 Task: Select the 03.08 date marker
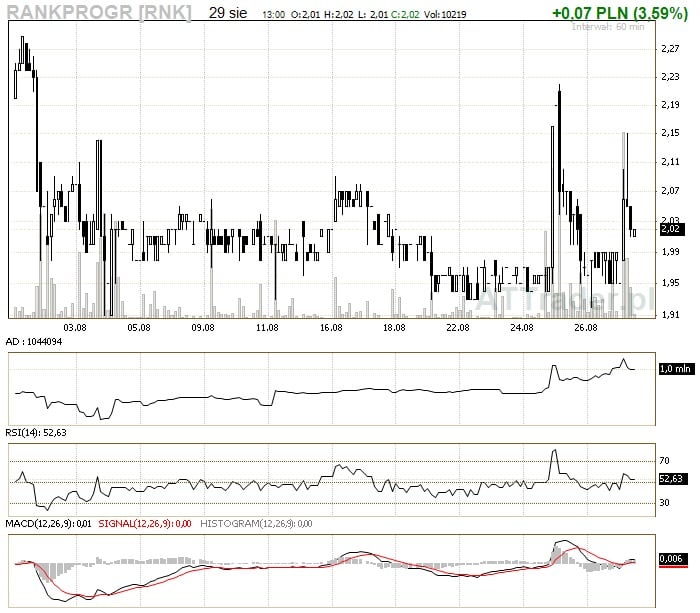pyautogui.click(x=75, y=327)
